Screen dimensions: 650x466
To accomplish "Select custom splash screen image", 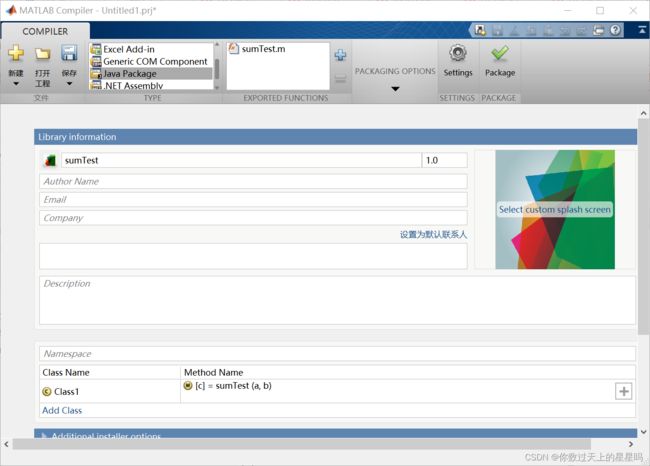I will pos(555,209).
